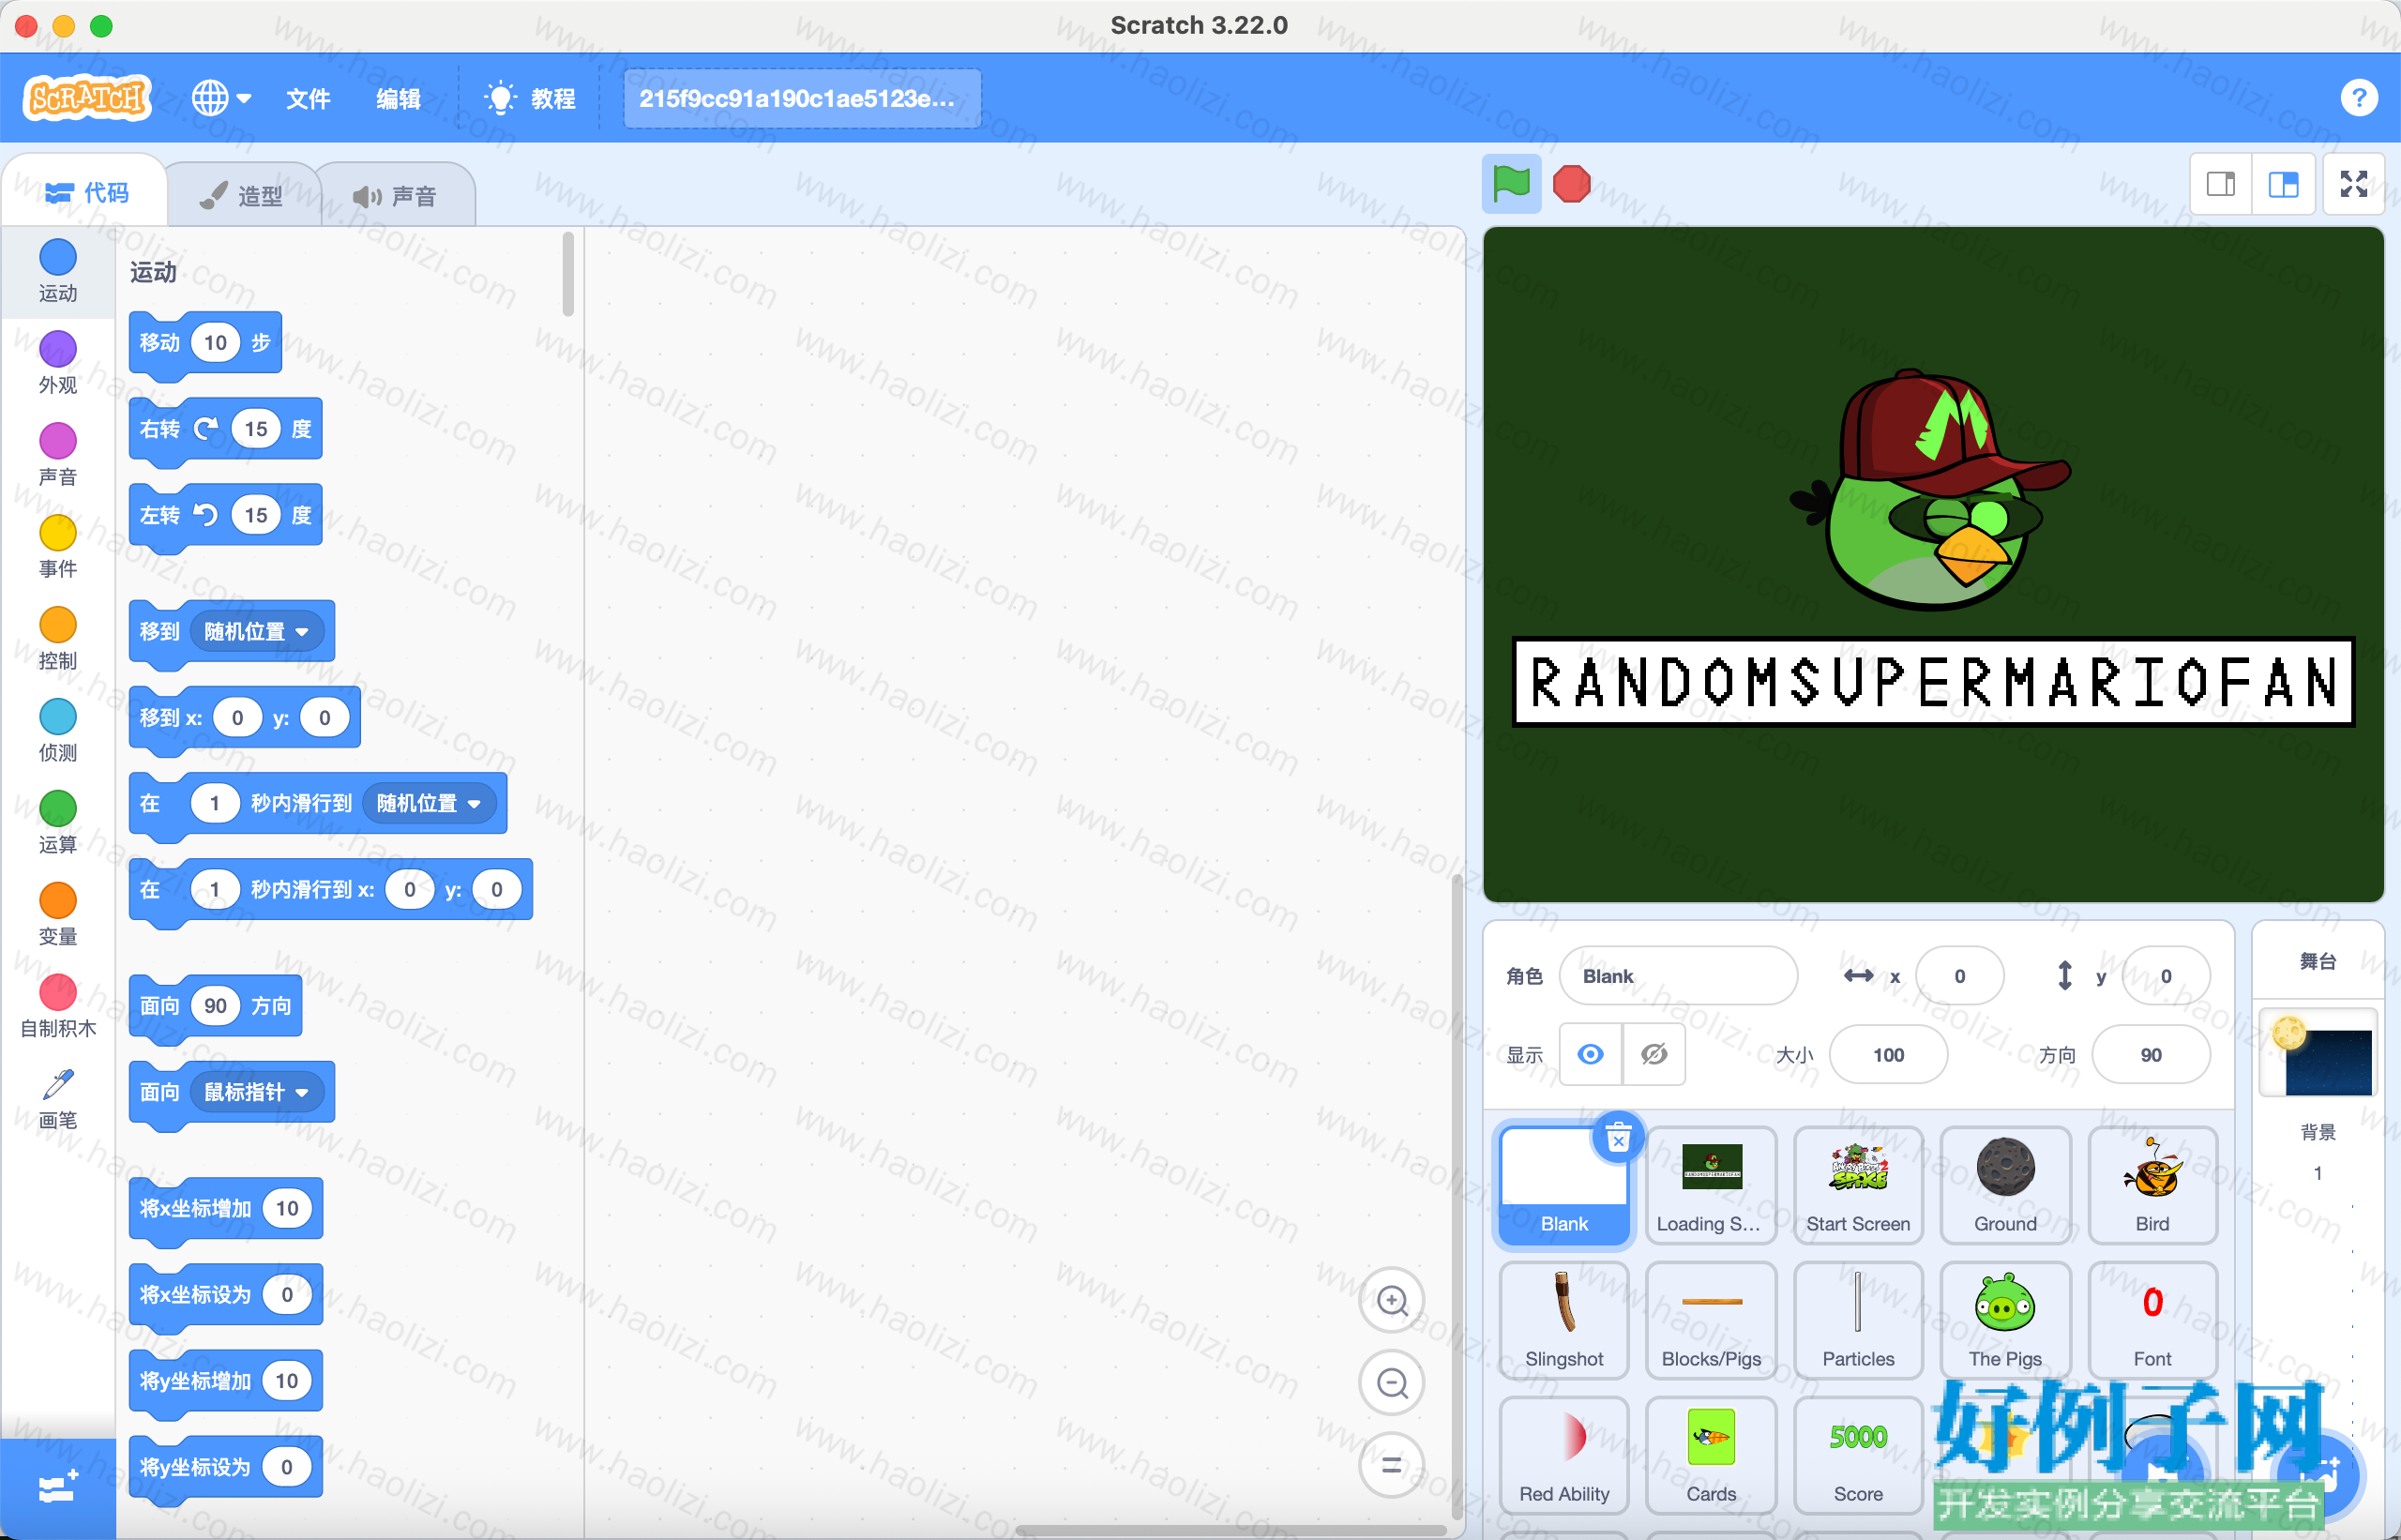This screenshot has height=1540, width=2401.
Task: Switch to the 声音 tab
Action: pos(396,195)
